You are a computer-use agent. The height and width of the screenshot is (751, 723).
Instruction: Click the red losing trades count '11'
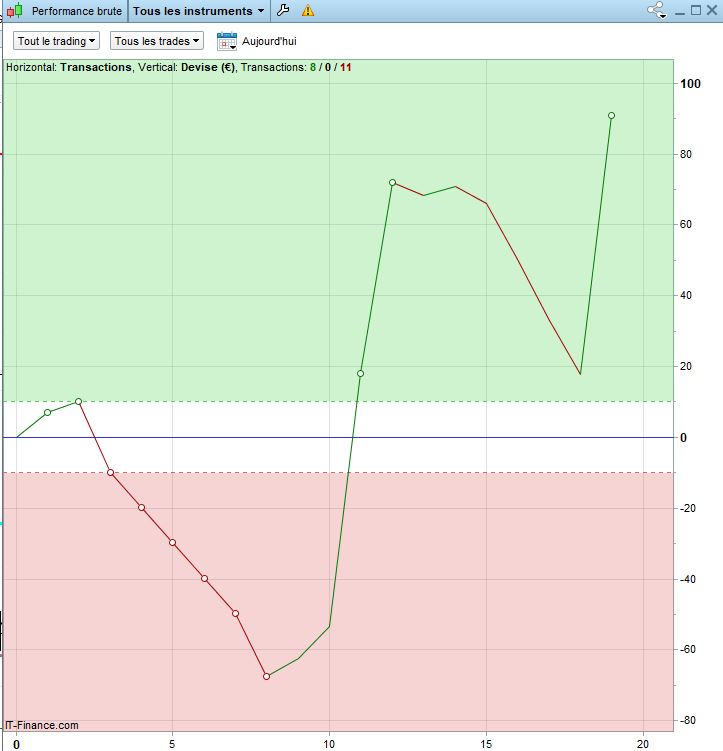click(346, 68)
